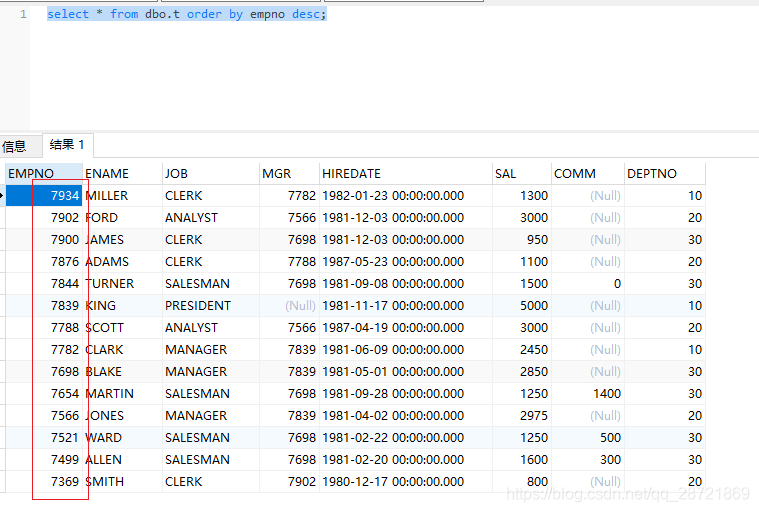Click DEPTNO 10 in MILLER row
Viewport: 759px width, 512px height.
pos(665,196)
